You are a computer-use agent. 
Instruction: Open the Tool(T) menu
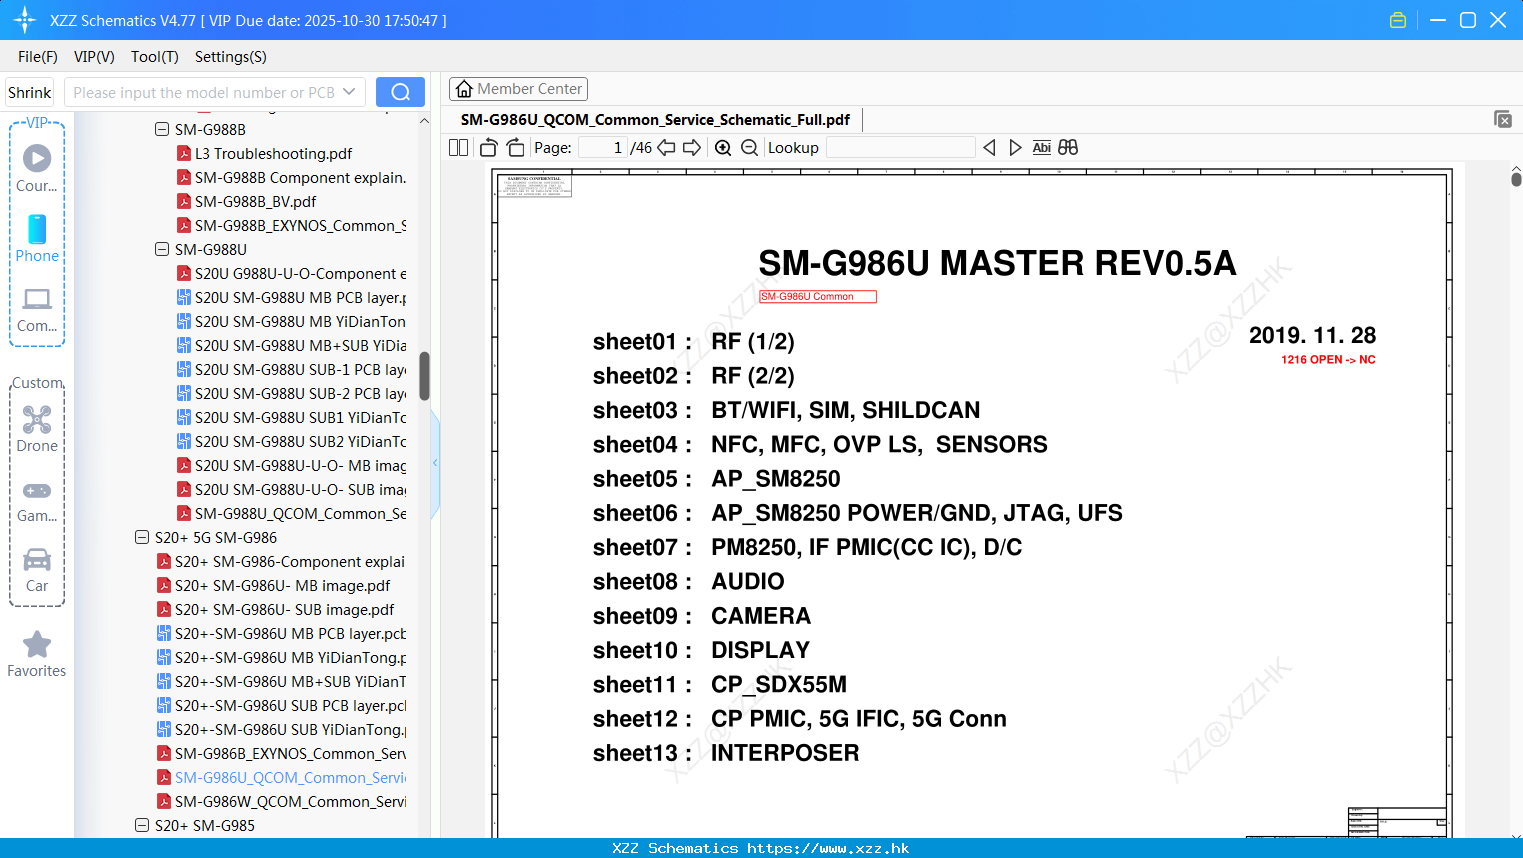[155, 57]
